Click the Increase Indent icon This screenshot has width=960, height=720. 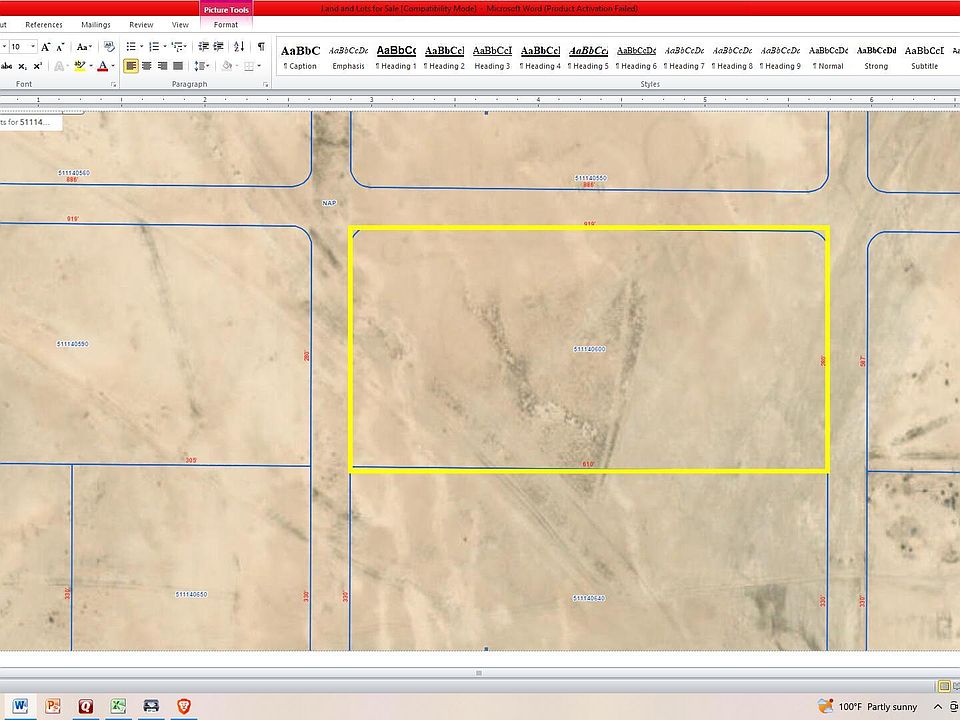click(x=218, y=47)
